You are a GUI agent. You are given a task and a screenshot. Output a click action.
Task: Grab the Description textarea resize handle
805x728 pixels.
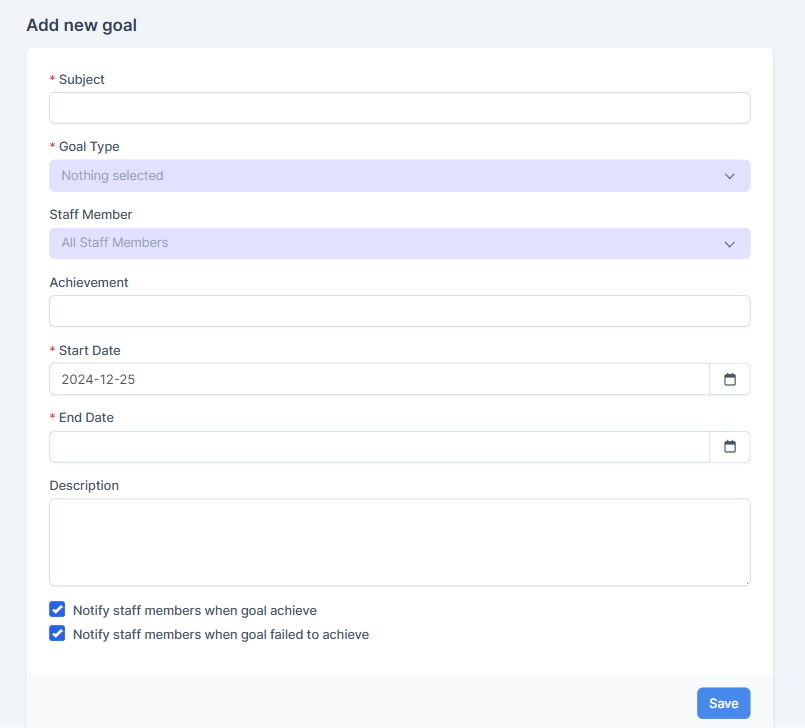pyautogui.click(x=746, y=581)
